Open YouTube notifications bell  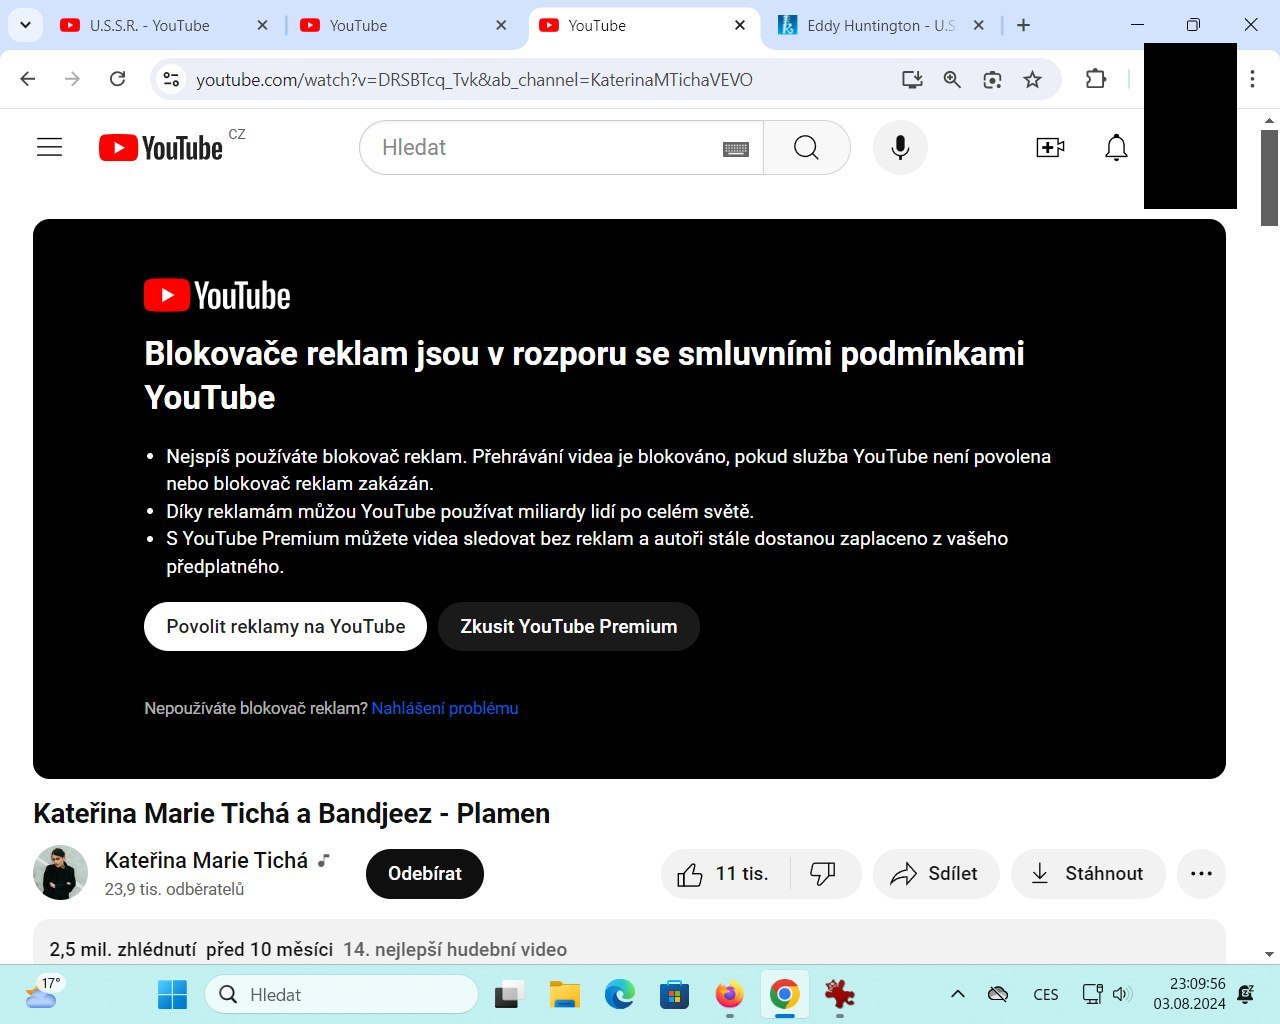pyautogui.click(x=1116, y=148)
